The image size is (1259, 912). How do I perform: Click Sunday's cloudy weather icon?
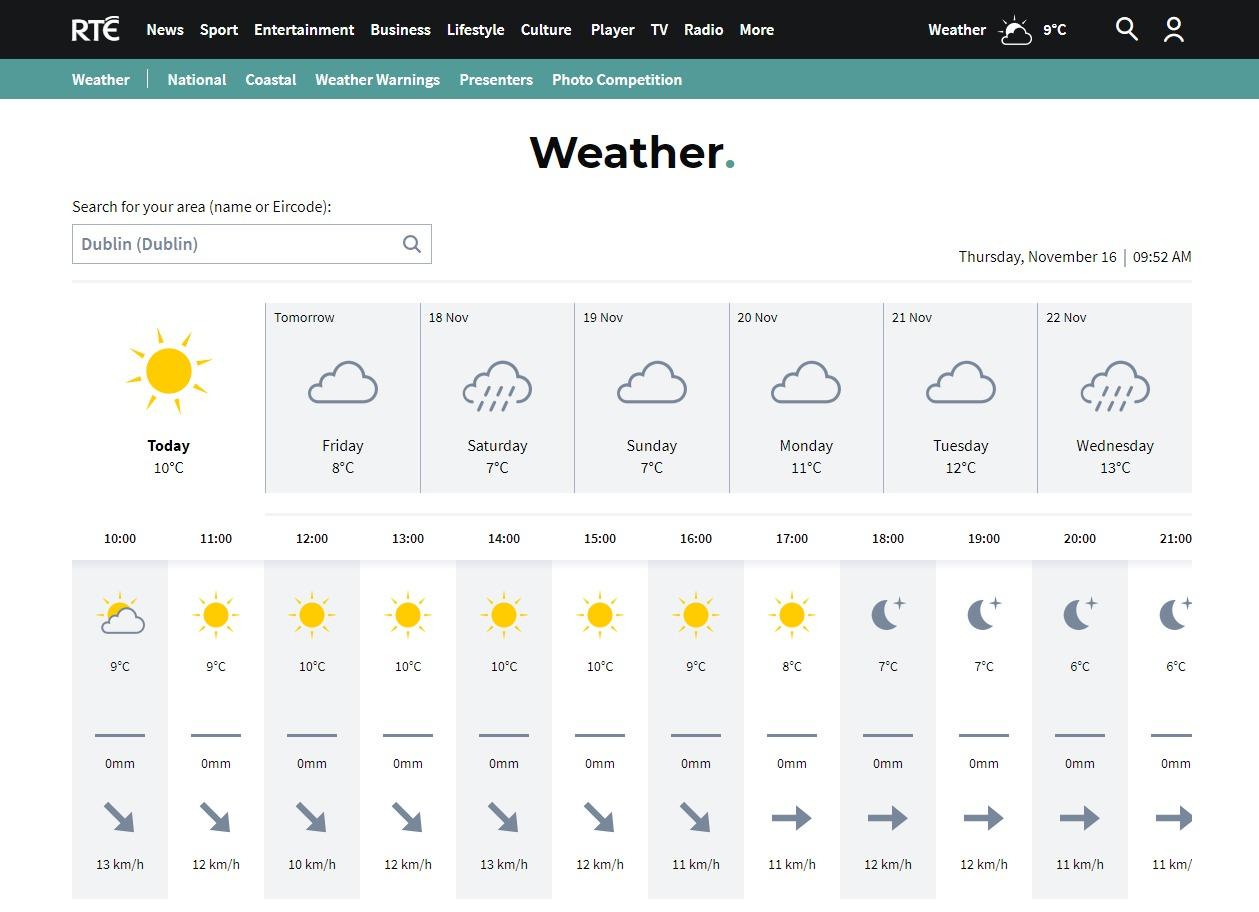[x=651, y=382]
